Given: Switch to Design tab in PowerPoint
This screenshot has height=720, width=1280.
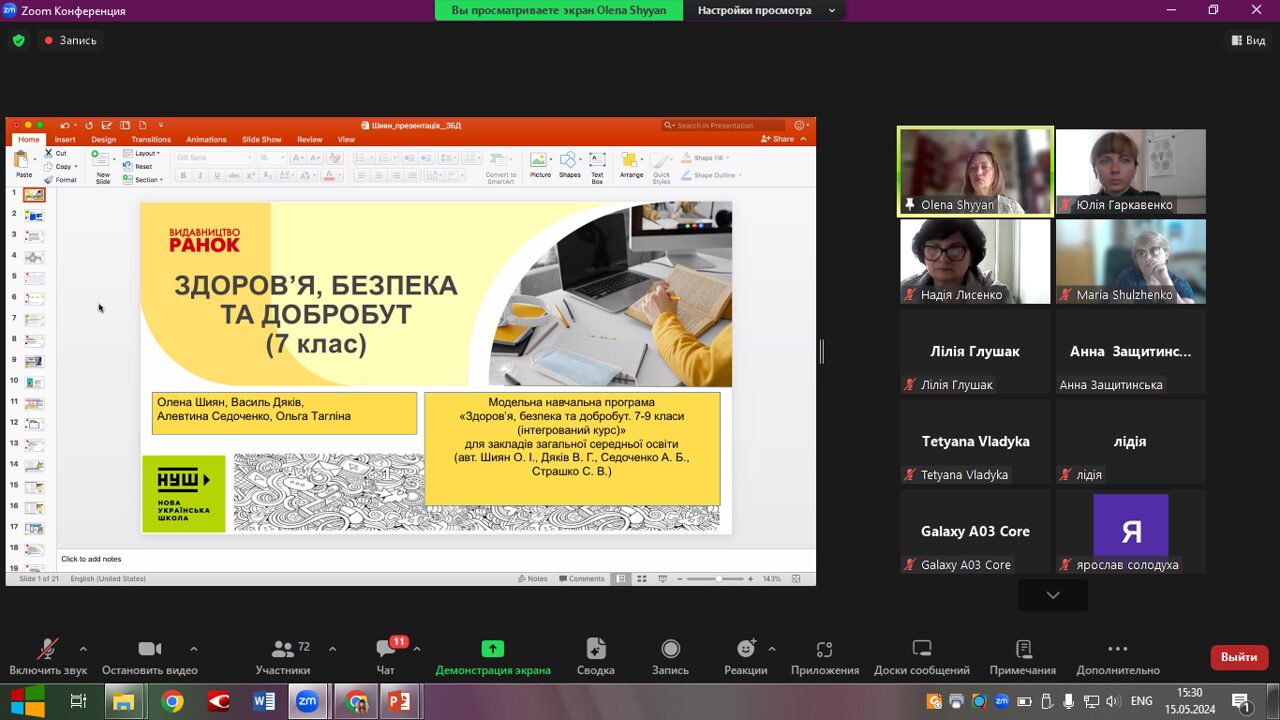Looking at the screenshot, I should coord(104,139).
